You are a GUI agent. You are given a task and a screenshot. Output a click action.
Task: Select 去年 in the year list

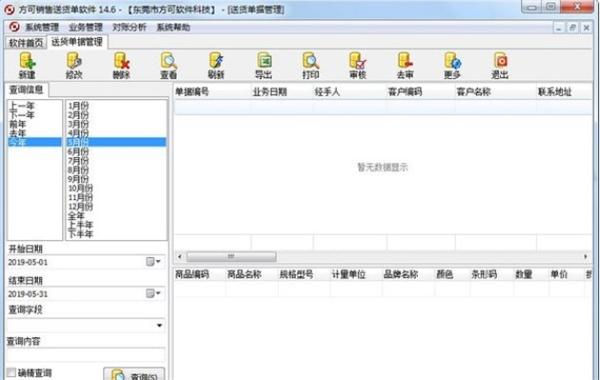click(35, 133)
